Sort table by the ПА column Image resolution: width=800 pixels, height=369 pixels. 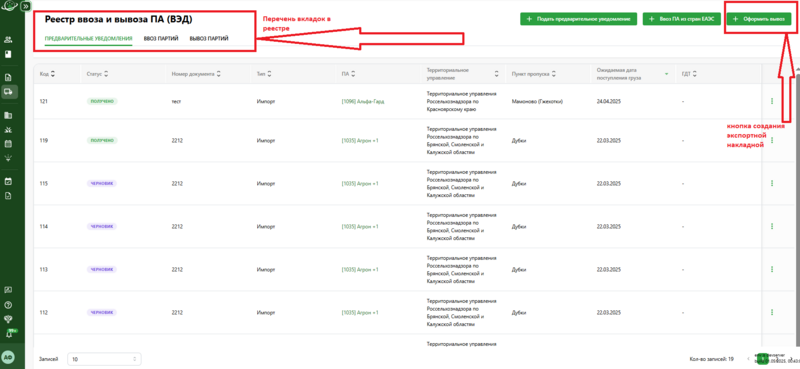click(353, 74)
